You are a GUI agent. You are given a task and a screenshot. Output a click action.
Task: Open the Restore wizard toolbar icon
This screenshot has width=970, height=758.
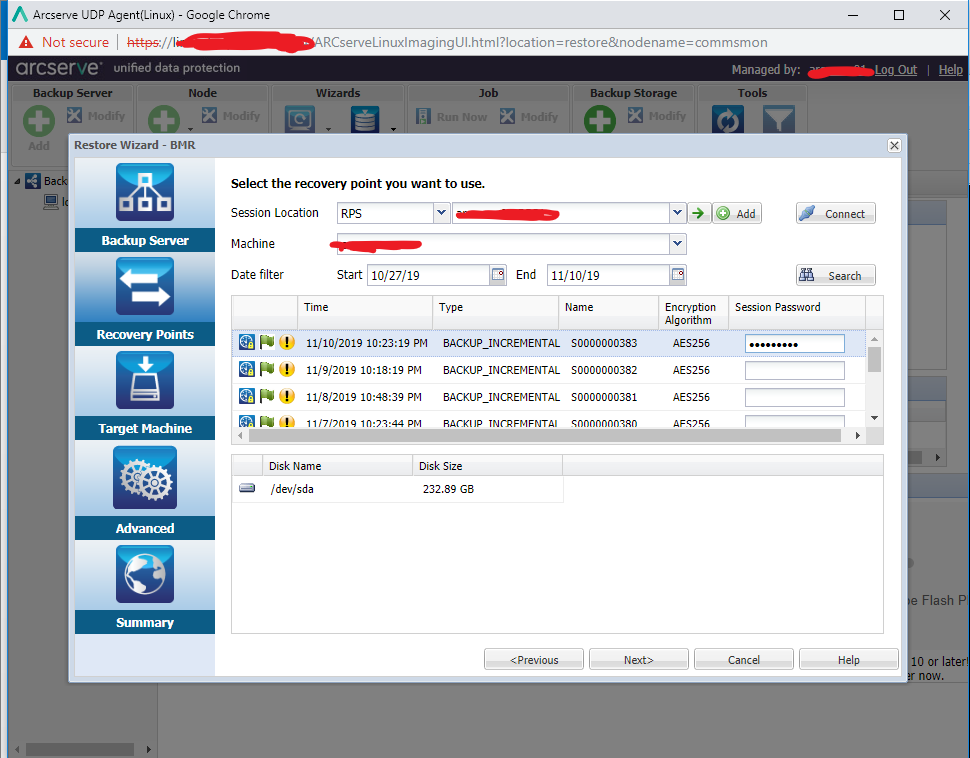[x=300, y=119]
